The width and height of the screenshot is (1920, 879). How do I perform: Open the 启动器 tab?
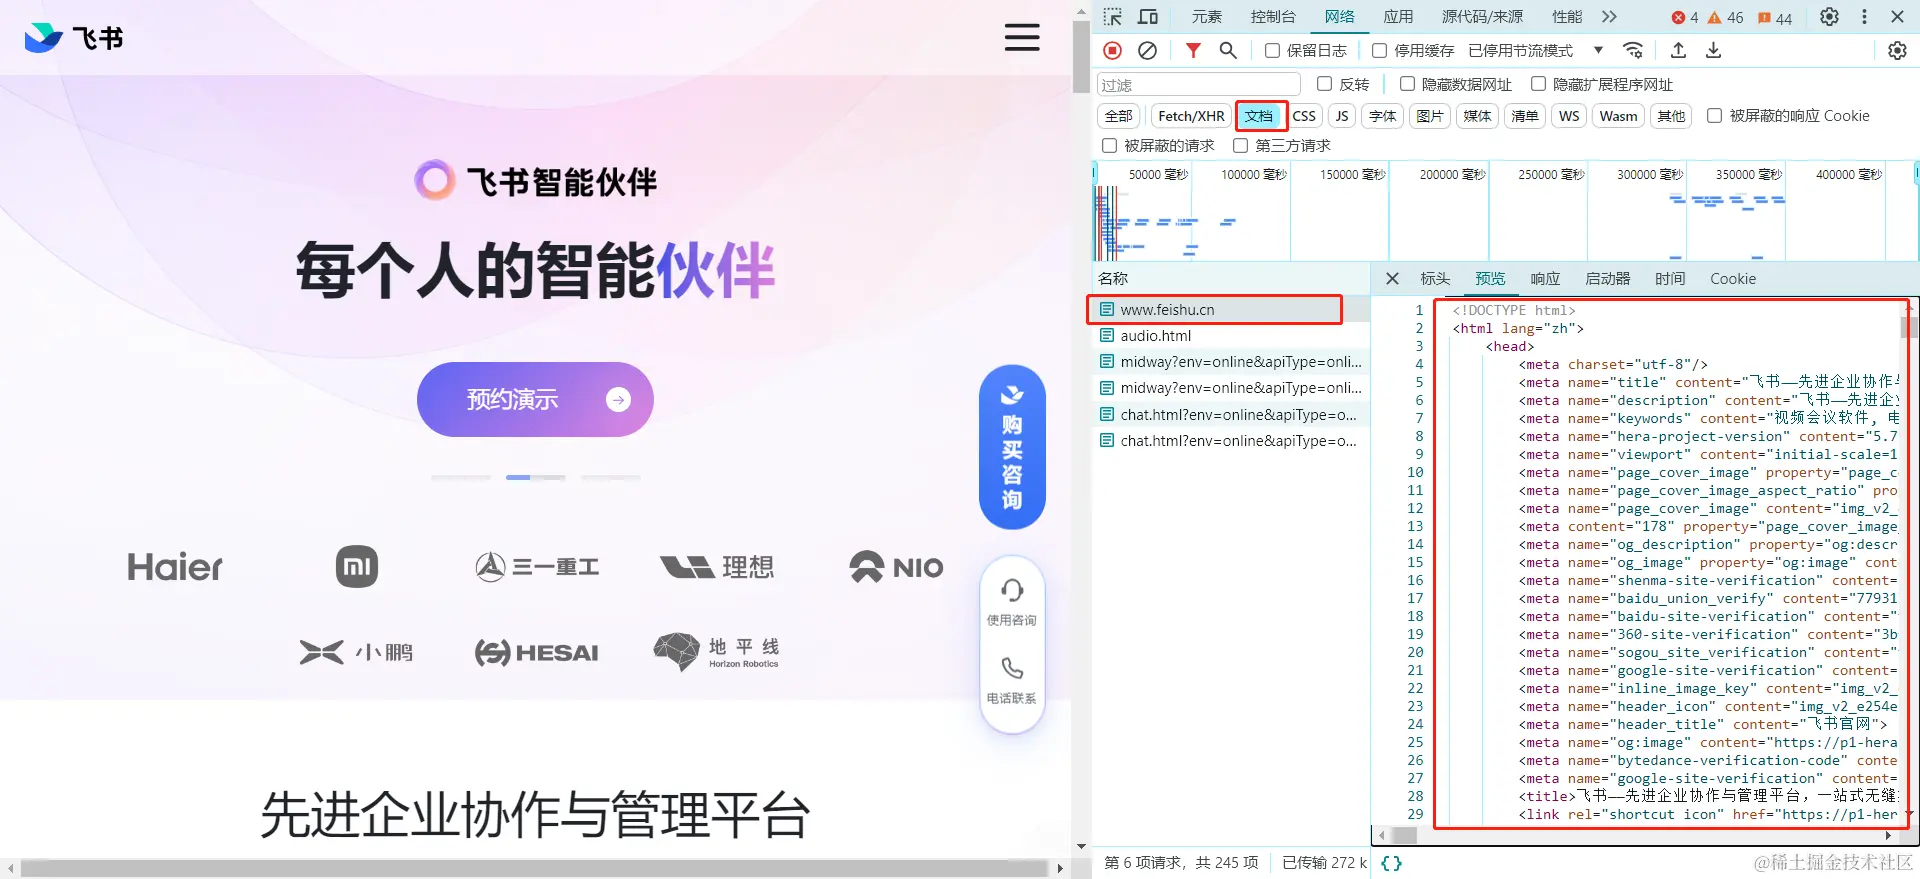pos(1608,279)
